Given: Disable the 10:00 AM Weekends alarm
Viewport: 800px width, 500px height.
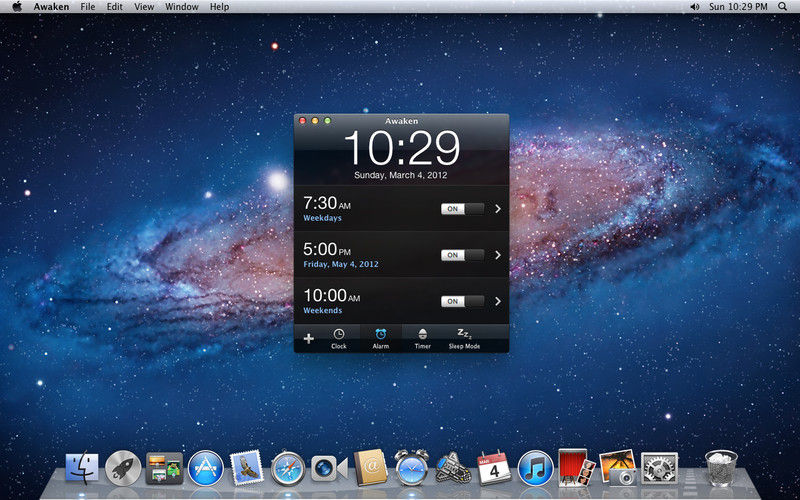Looking at the screenshot, I should (x=462, y=302).
